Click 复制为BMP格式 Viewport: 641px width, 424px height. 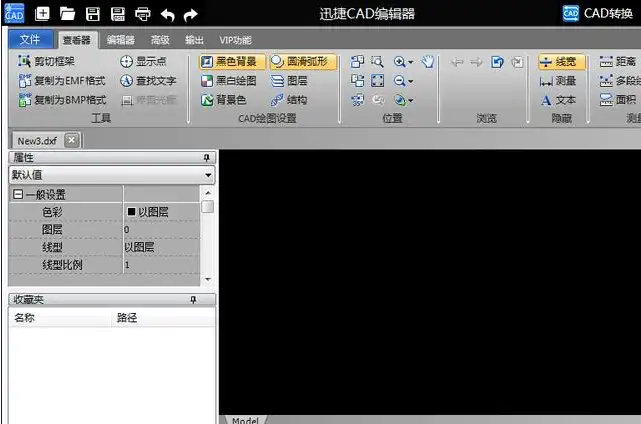62,100
